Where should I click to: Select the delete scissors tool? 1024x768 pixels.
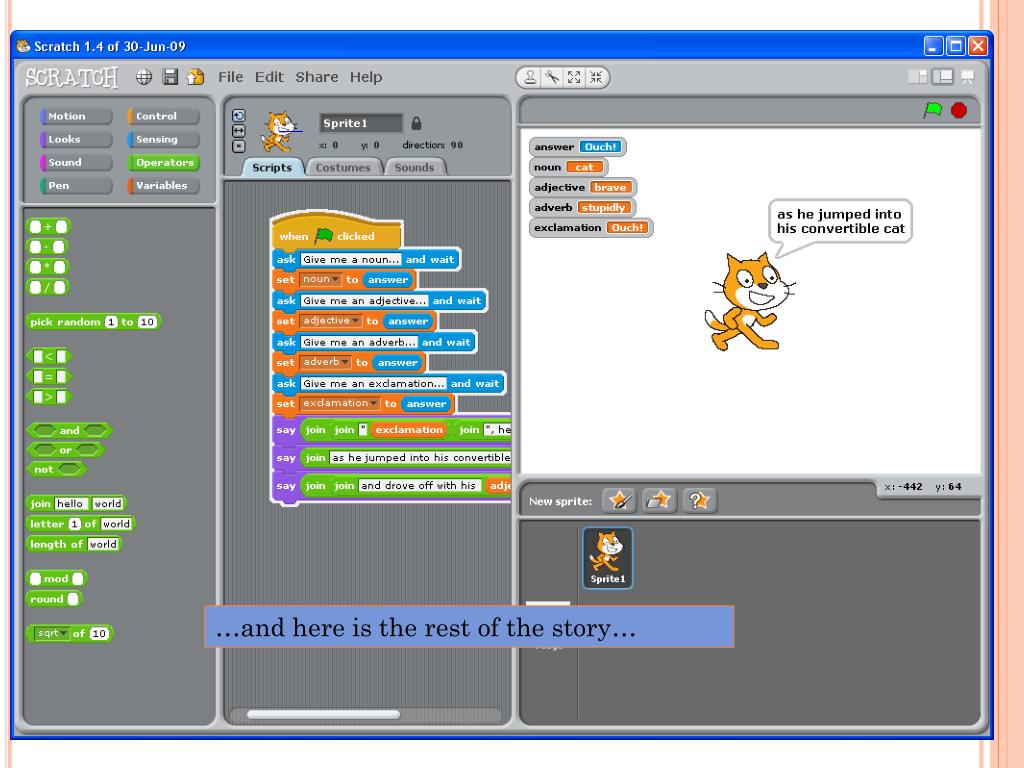[x=552, y=78]
